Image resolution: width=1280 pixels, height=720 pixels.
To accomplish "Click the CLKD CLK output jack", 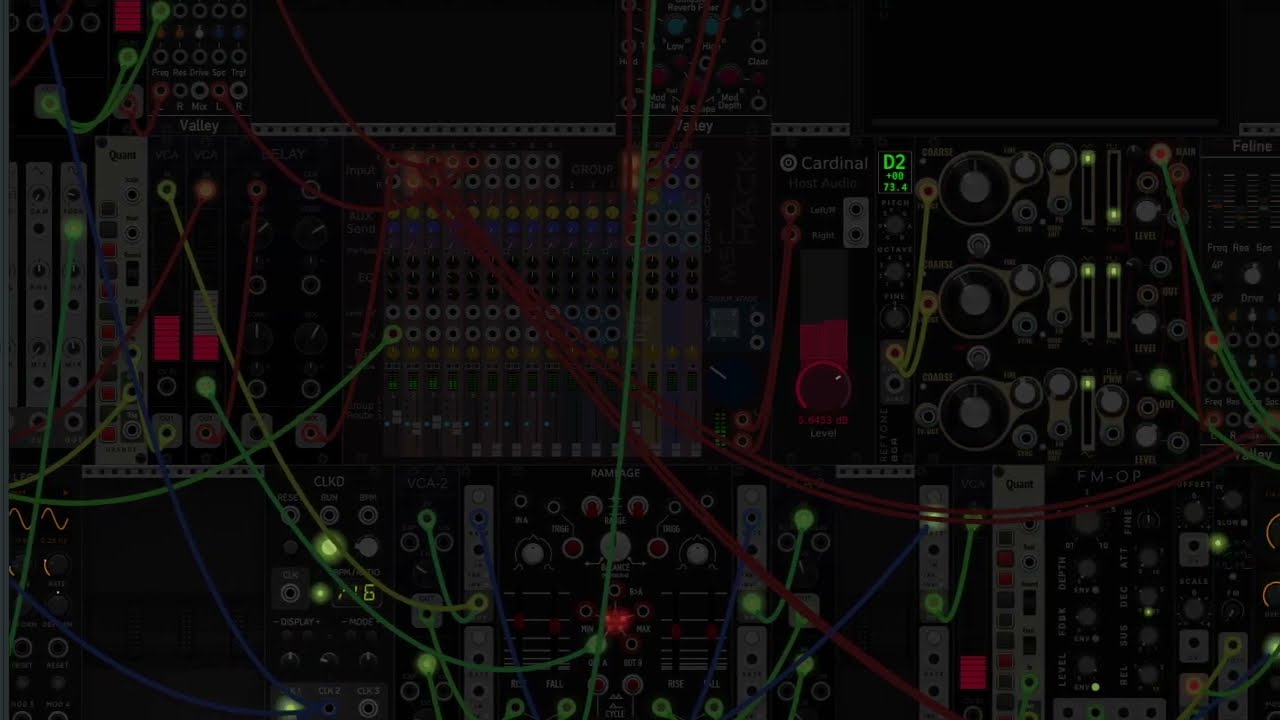I will click(290, 593).
